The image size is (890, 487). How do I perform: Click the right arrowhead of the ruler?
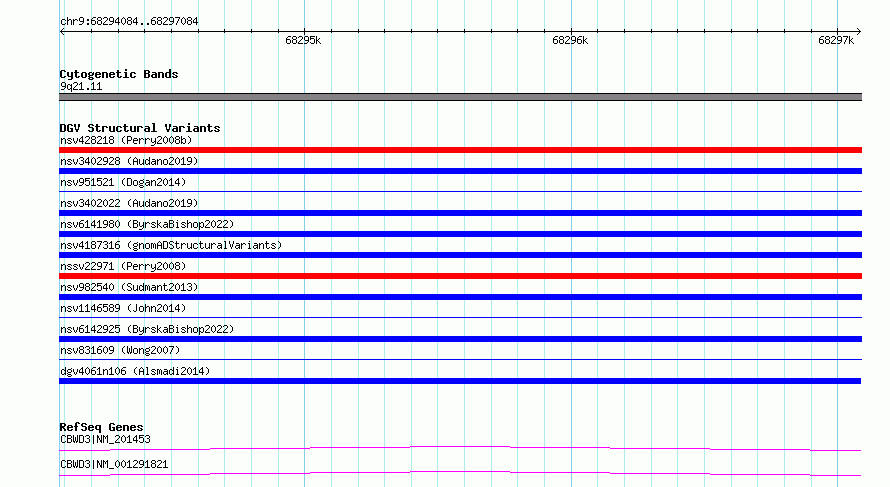pos(859,32)
